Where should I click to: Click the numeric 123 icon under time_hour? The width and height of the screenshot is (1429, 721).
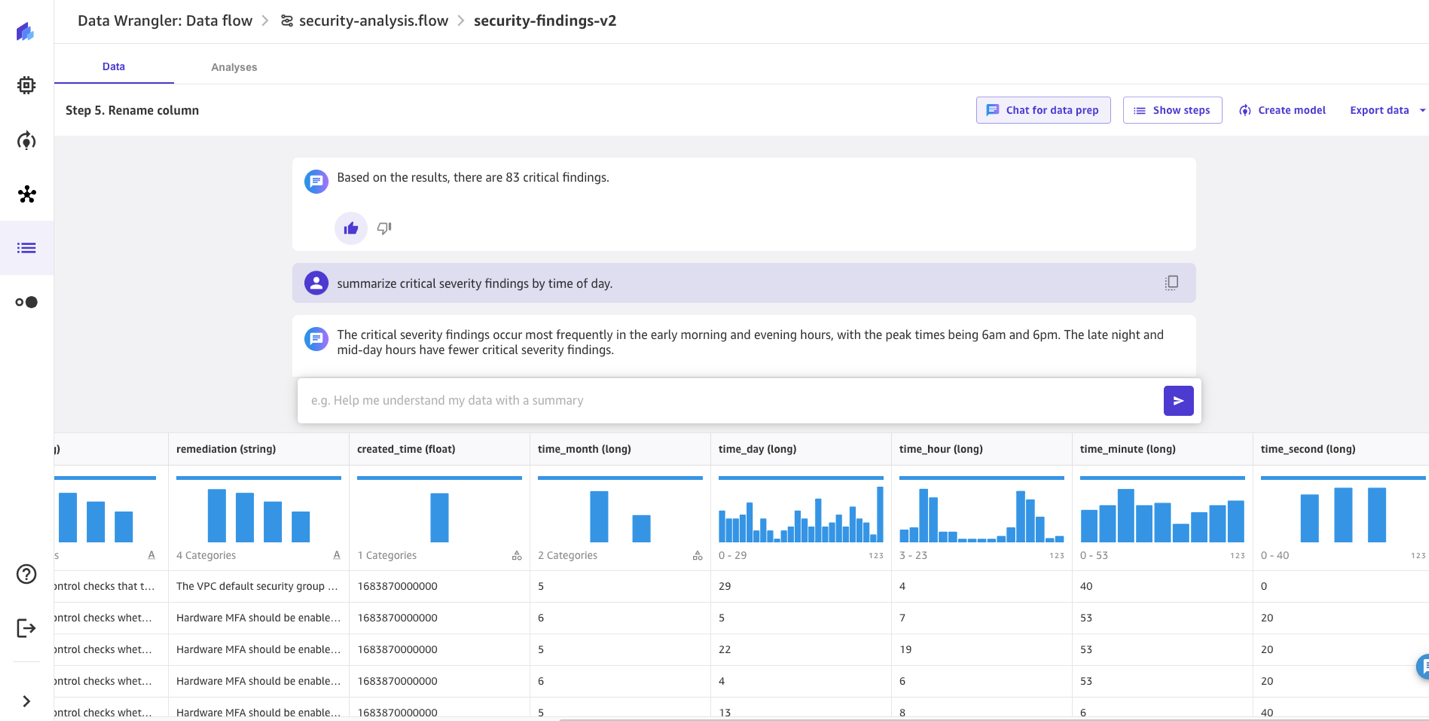[x=1057, y=556]
